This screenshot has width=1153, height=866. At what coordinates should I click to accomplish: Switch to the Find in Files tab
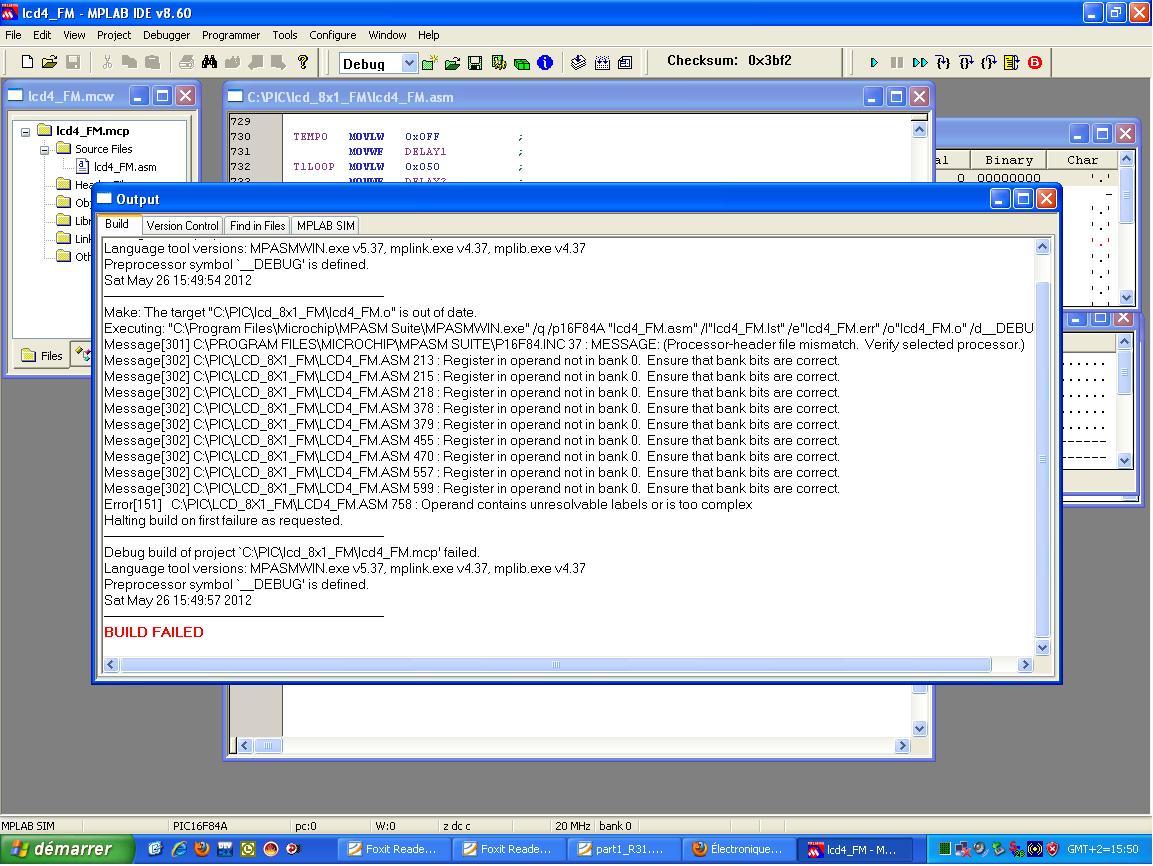(x=257, y=226)
